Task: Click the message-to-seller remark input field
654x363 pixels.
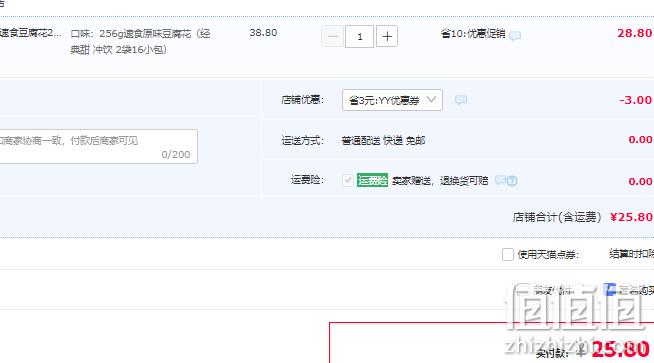Action: coord(98,146)
